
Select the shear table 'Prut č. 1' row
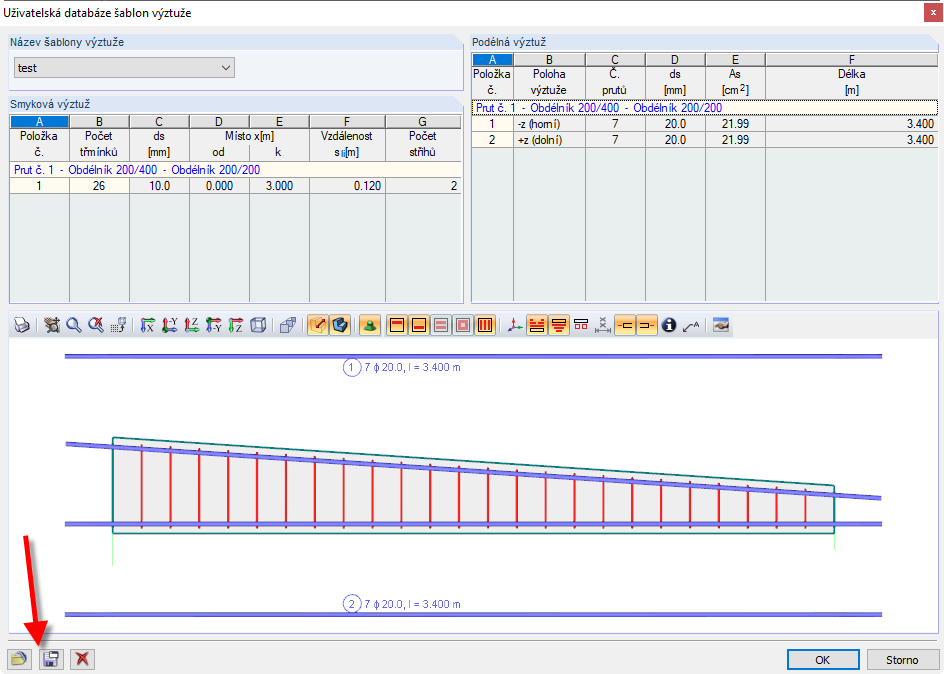coord(235,170)
